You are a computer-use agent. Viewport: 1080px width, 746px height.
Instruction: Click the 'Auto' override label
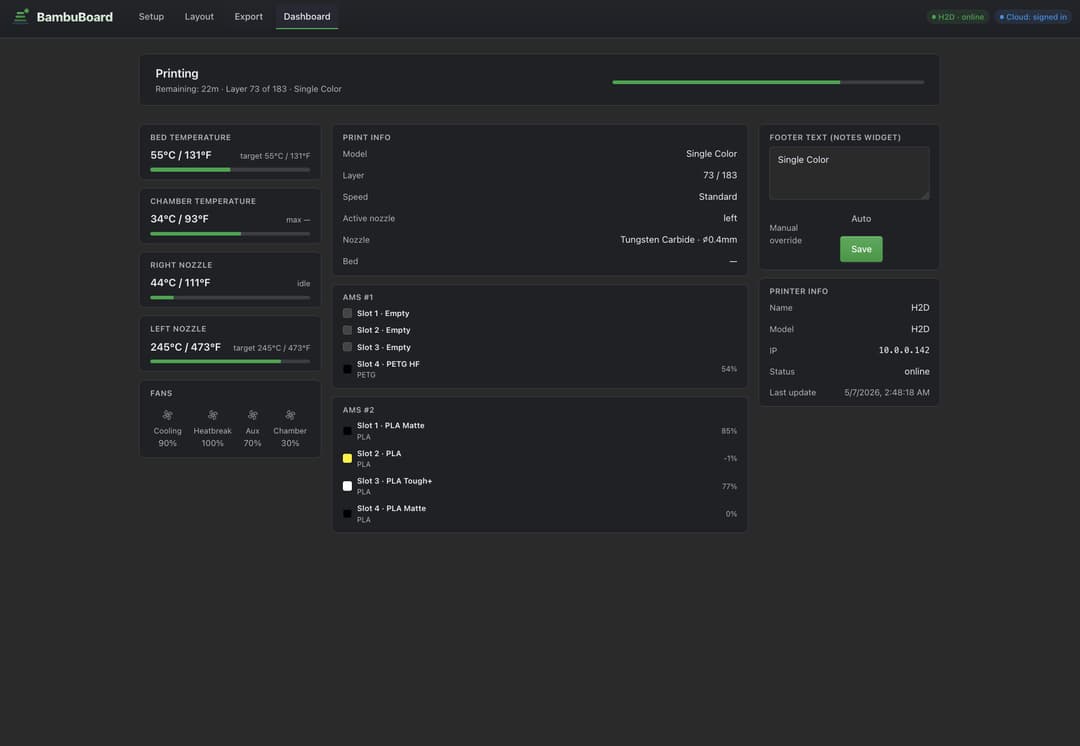point(861,218)
